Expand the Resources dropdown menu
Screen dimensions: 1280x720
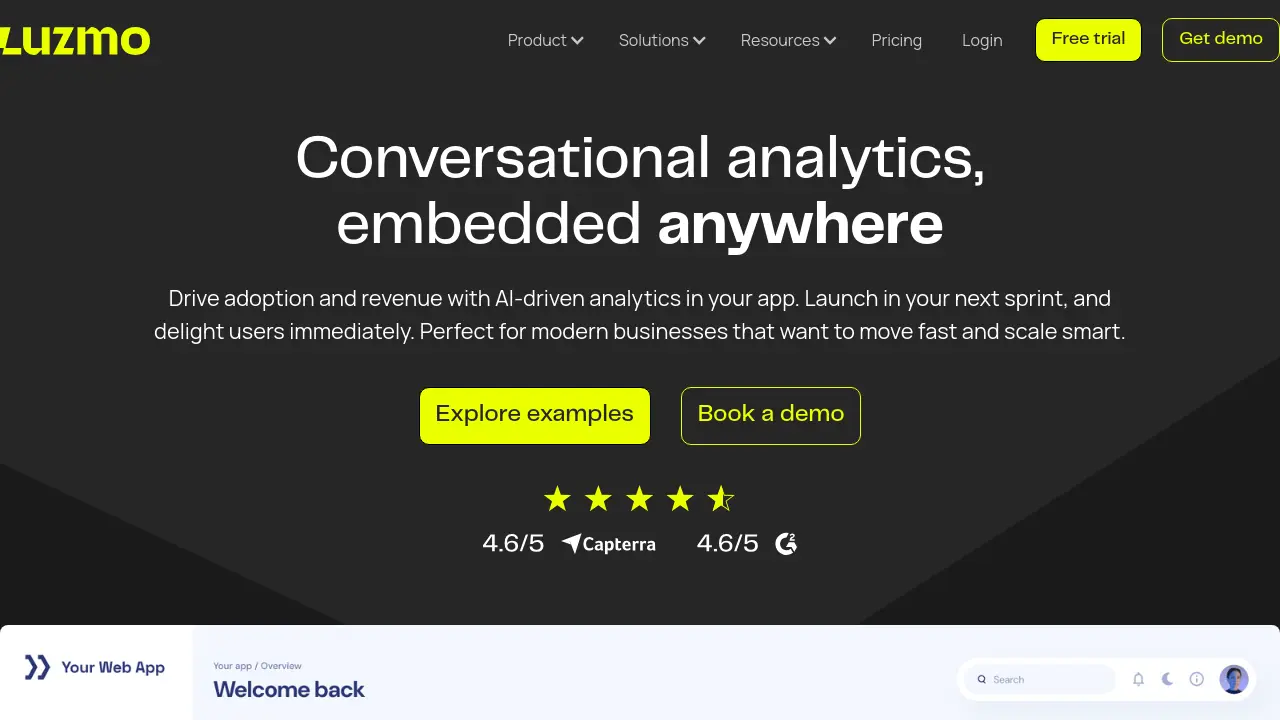(788, 40)
